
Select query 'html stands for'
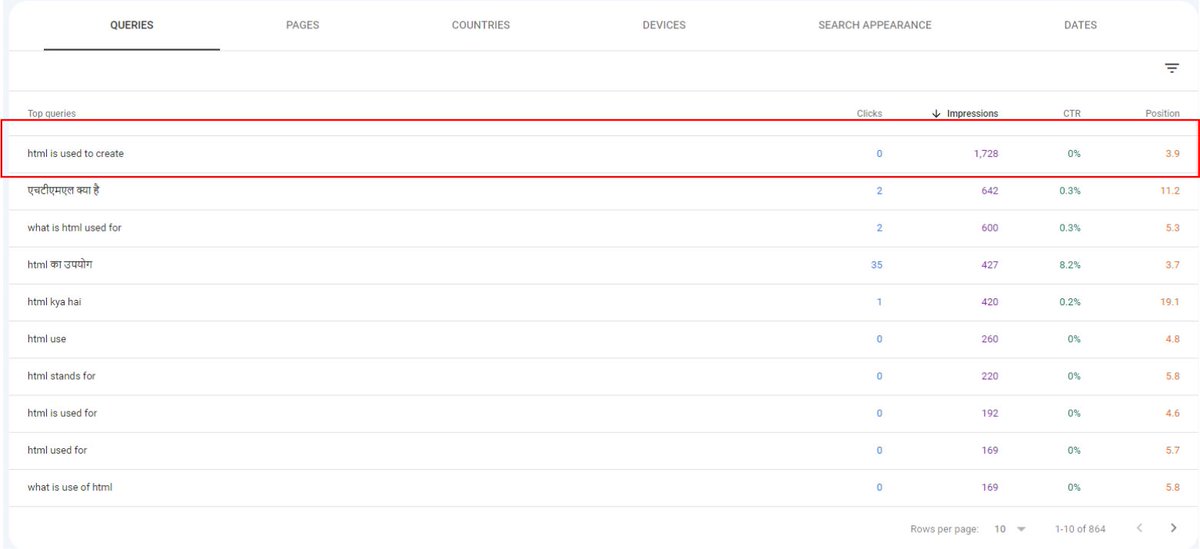click(x=62, y=376)
